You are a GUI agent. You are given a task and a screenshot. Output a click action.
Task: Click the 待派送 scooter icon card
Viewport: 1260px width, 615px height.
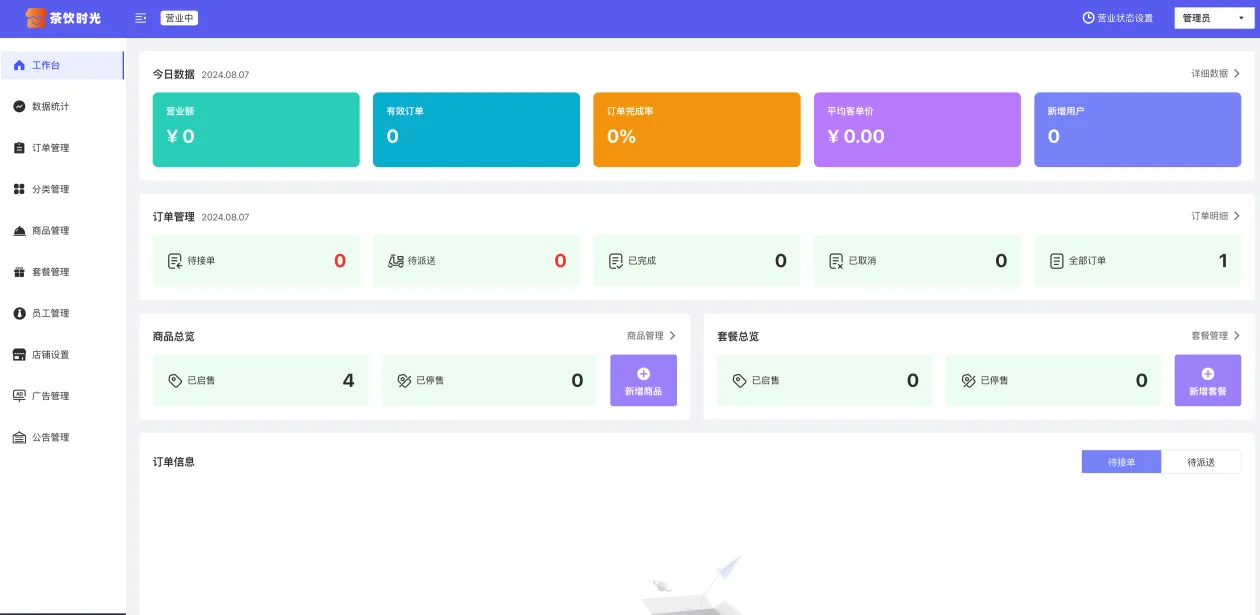point(396,261)
